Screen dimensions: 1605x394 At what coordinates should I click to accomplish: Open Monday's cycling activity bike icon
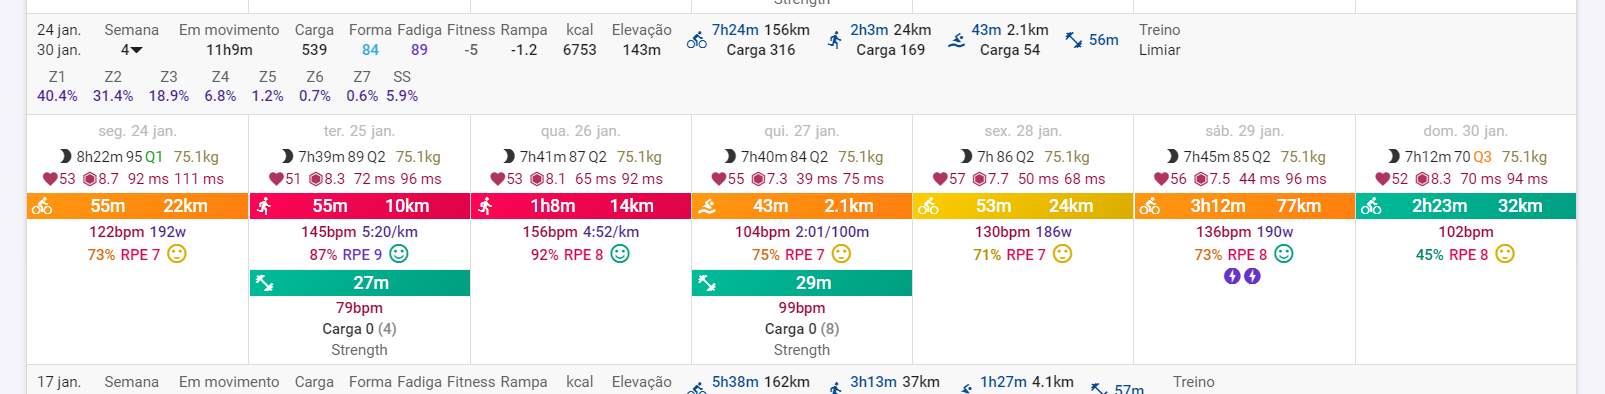coord(42,206)
